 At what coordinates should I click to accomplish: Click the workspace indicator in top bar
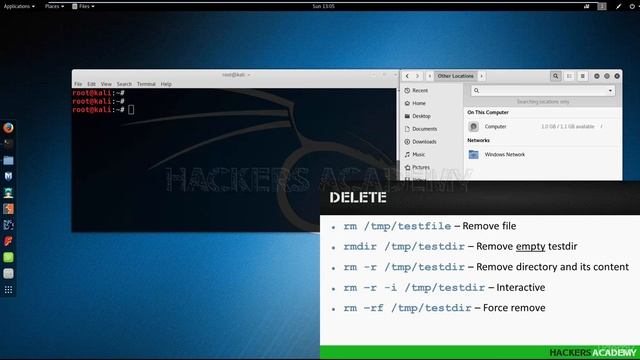coord(602,6)
